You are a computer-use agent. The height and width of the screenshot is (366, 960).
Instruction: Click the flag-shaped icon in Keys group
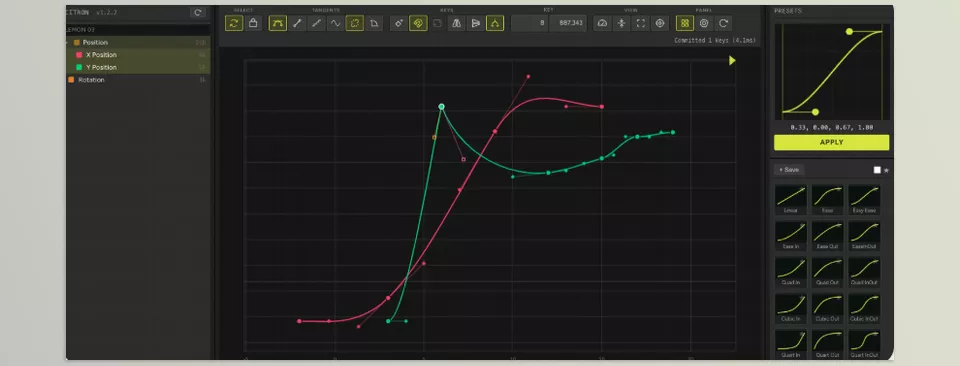476,23
